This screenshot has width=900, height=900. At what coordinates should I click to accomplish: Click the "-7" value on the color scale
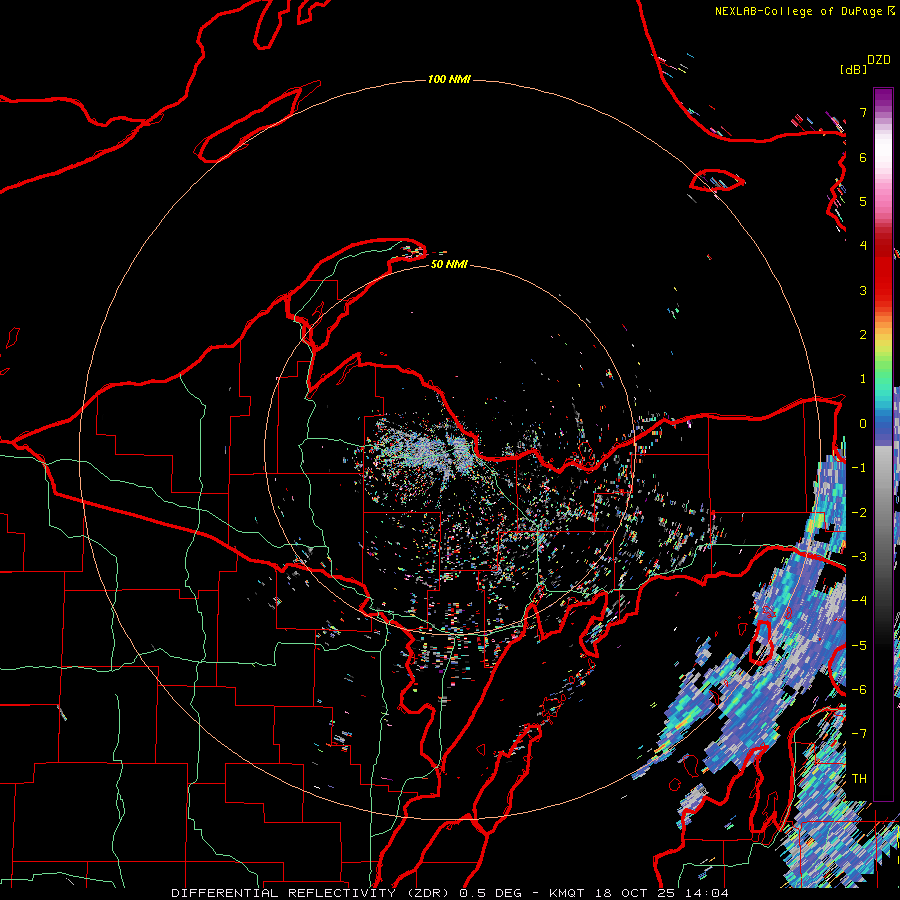click(x=859, y=734)
